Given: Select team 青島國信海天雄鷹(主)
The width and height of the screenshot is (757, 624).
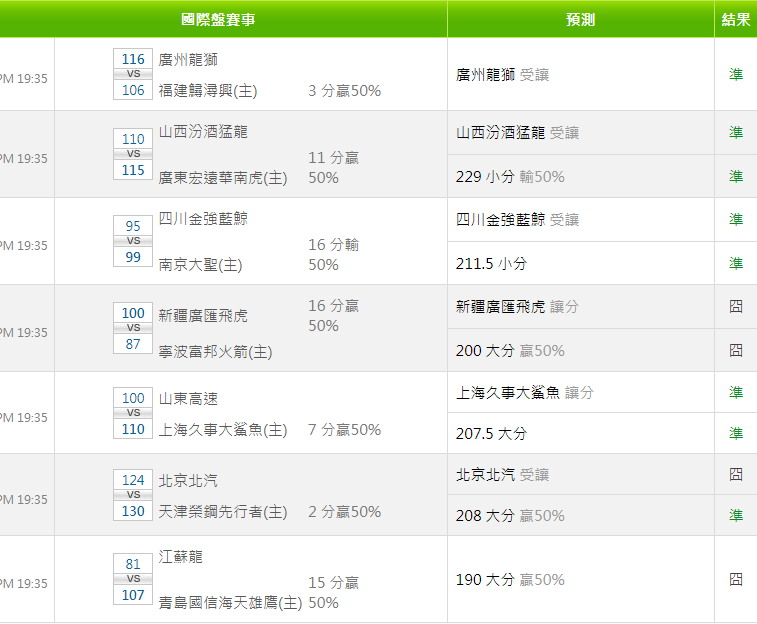Looking at the screenshot, I should [231, 602].
